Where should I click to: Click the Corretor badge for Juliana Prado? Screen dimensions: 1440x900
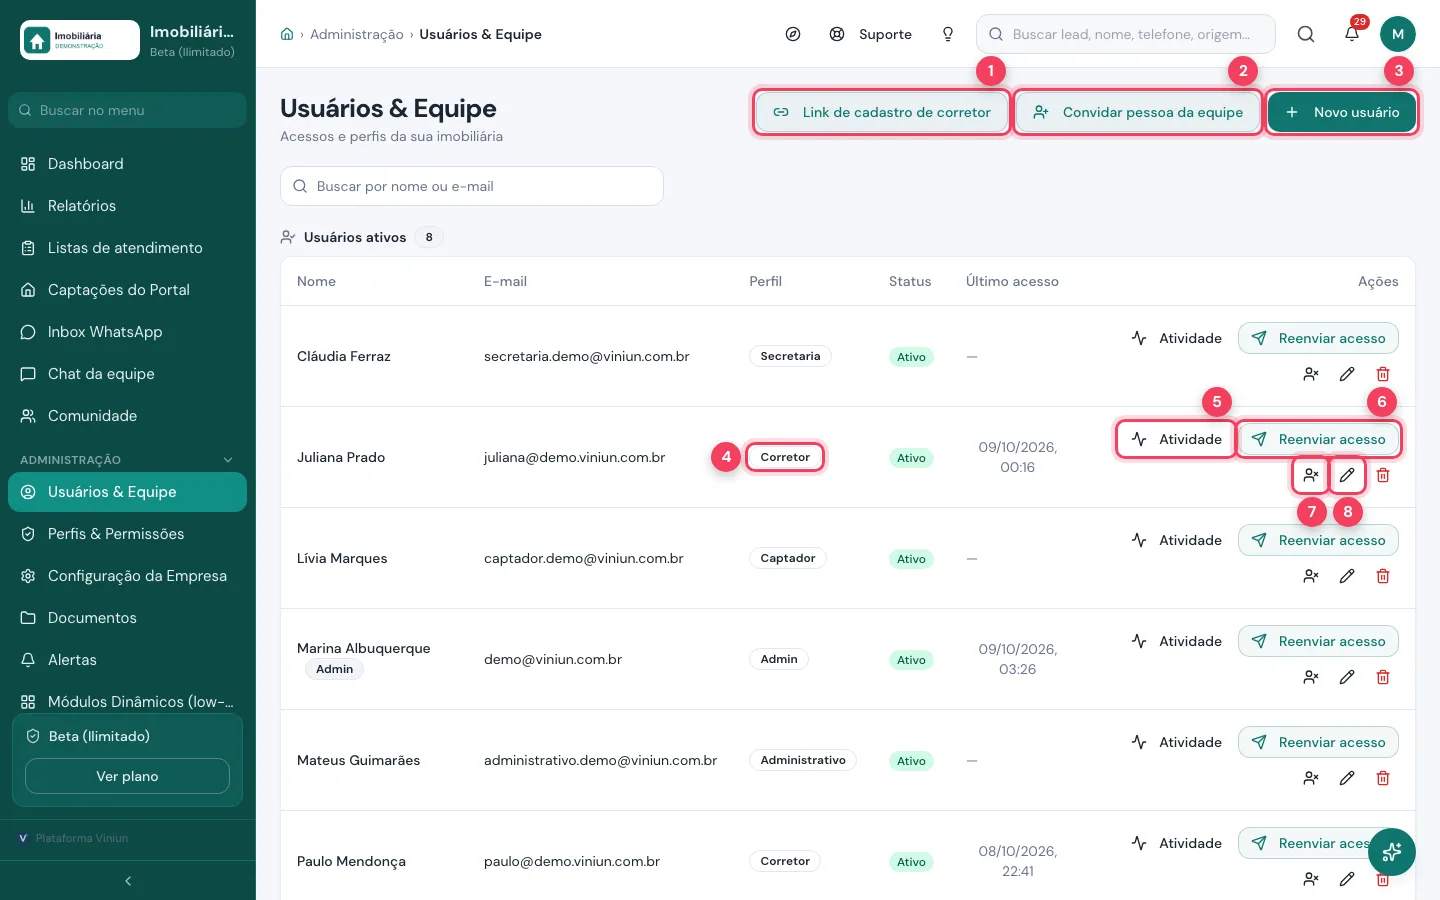coord(785,457)
